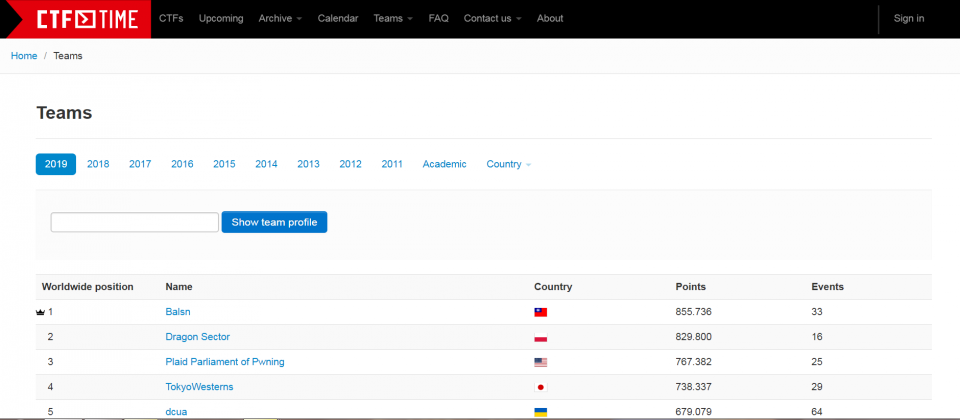Image resolution: width=960 pixels, height=420 pixels.
Task: Click the Worldwide position column header
Action: (x=88, y=287)
